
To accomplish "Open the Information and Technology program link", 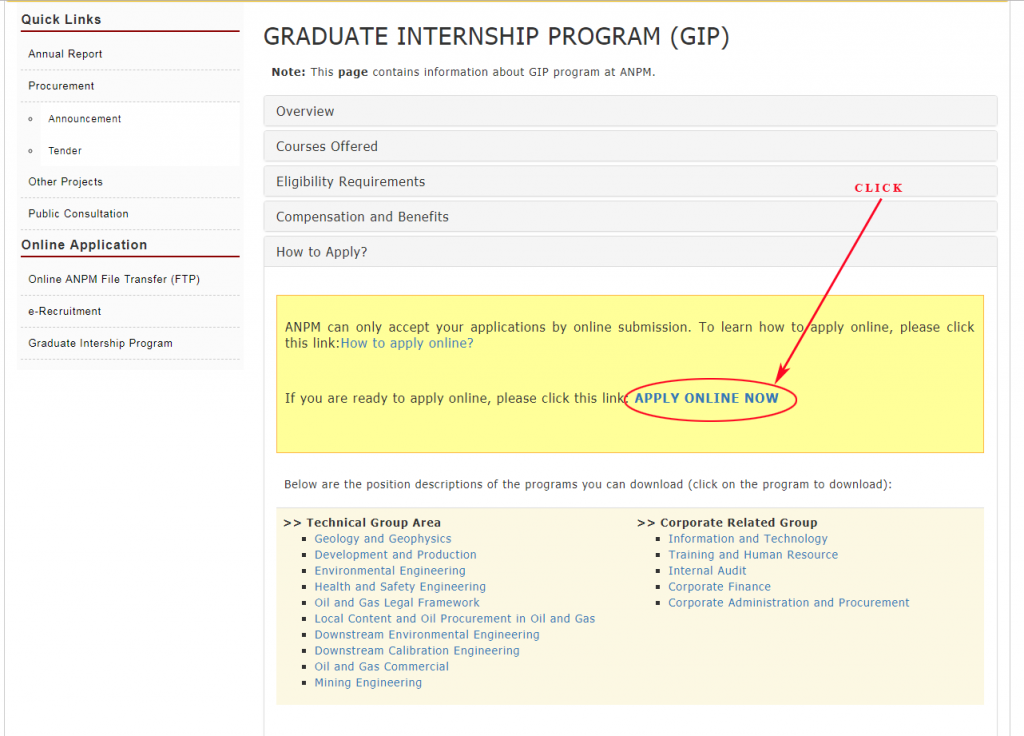I will (748, 539).
